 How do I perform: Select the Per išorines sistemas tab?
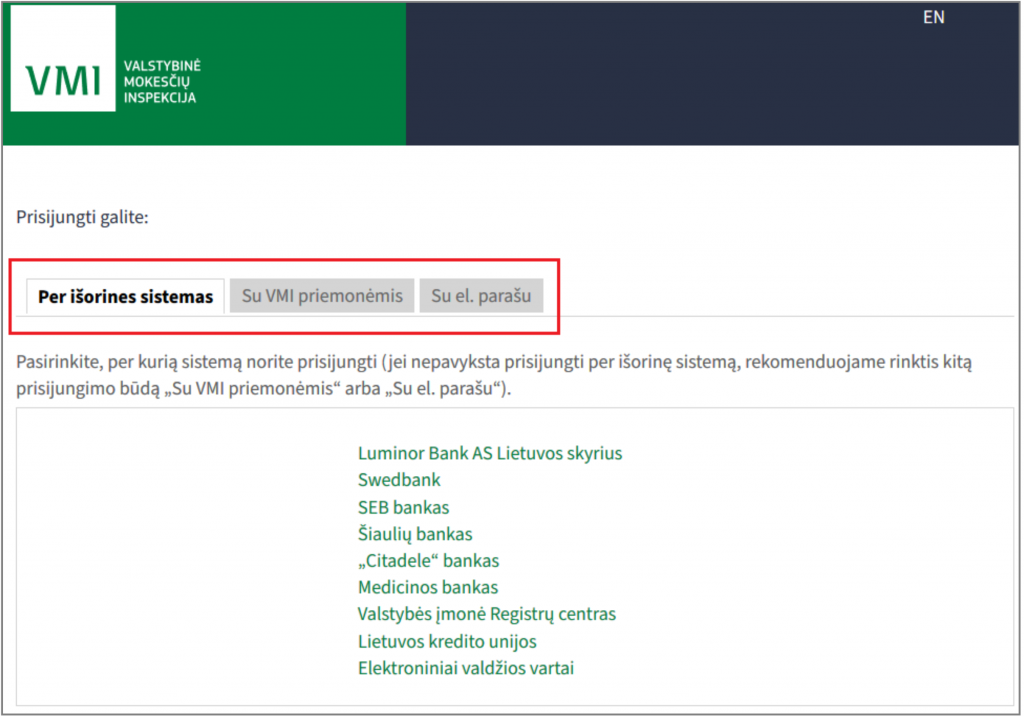[x=125, y=297]
